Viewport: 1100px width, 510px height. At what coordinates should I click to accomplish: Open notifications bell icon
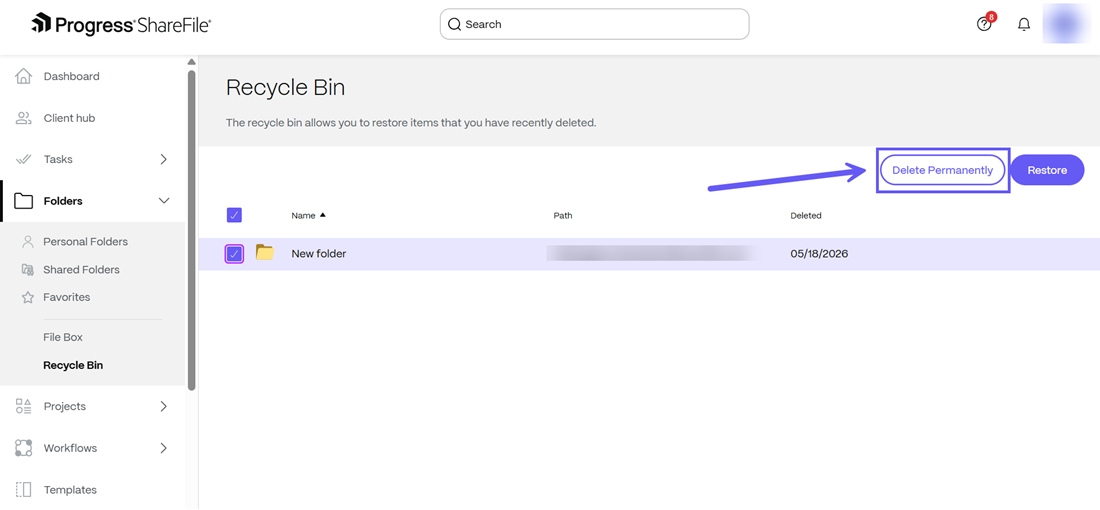click(x=1024, y=25)
